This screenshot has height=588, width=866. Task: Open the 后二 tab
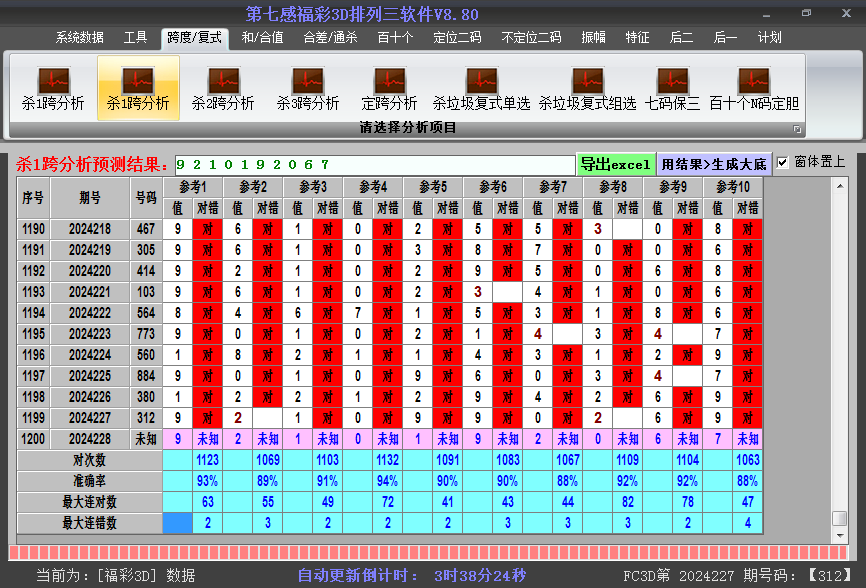point(682,38)
